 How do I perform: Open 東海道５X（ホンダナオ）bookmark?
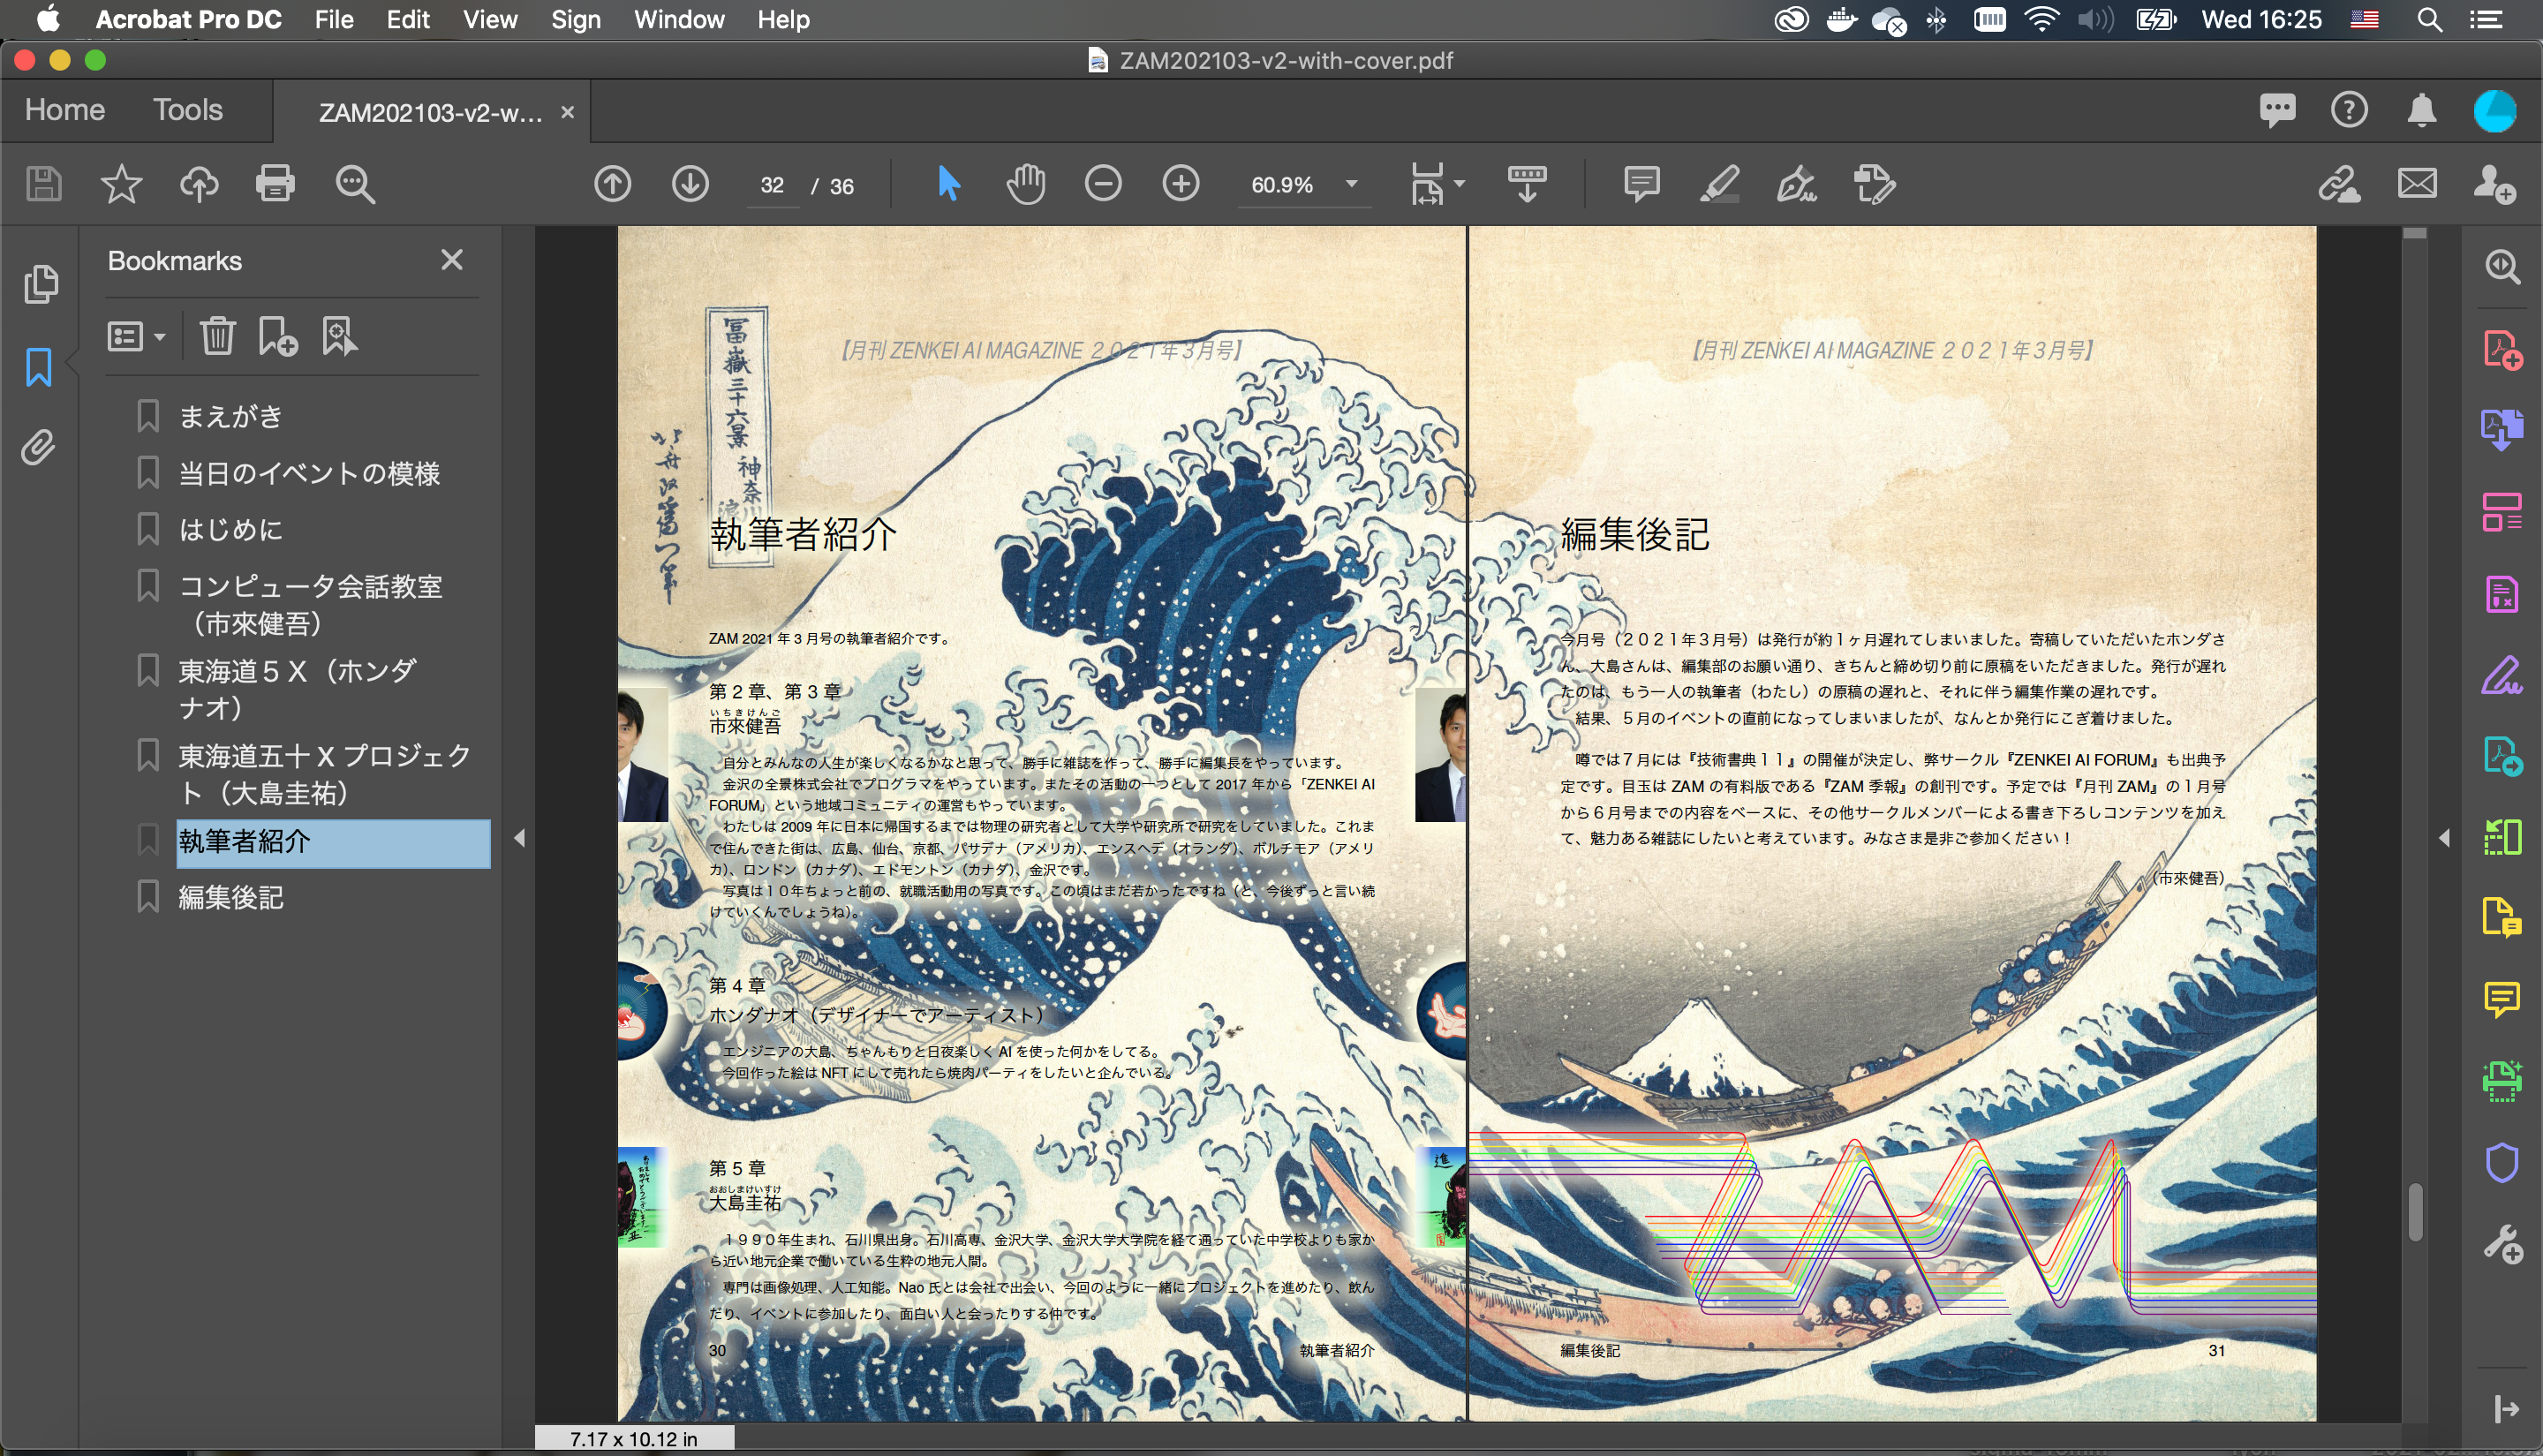coord(297,688)
